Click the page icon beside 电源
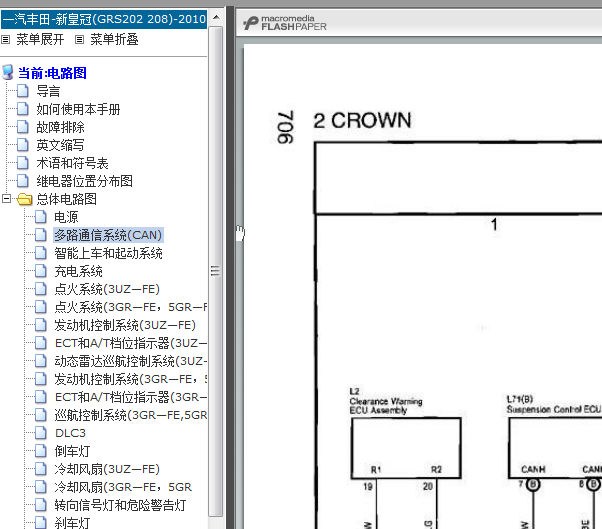This screenshot has height=529, width=602. (41, 217)
